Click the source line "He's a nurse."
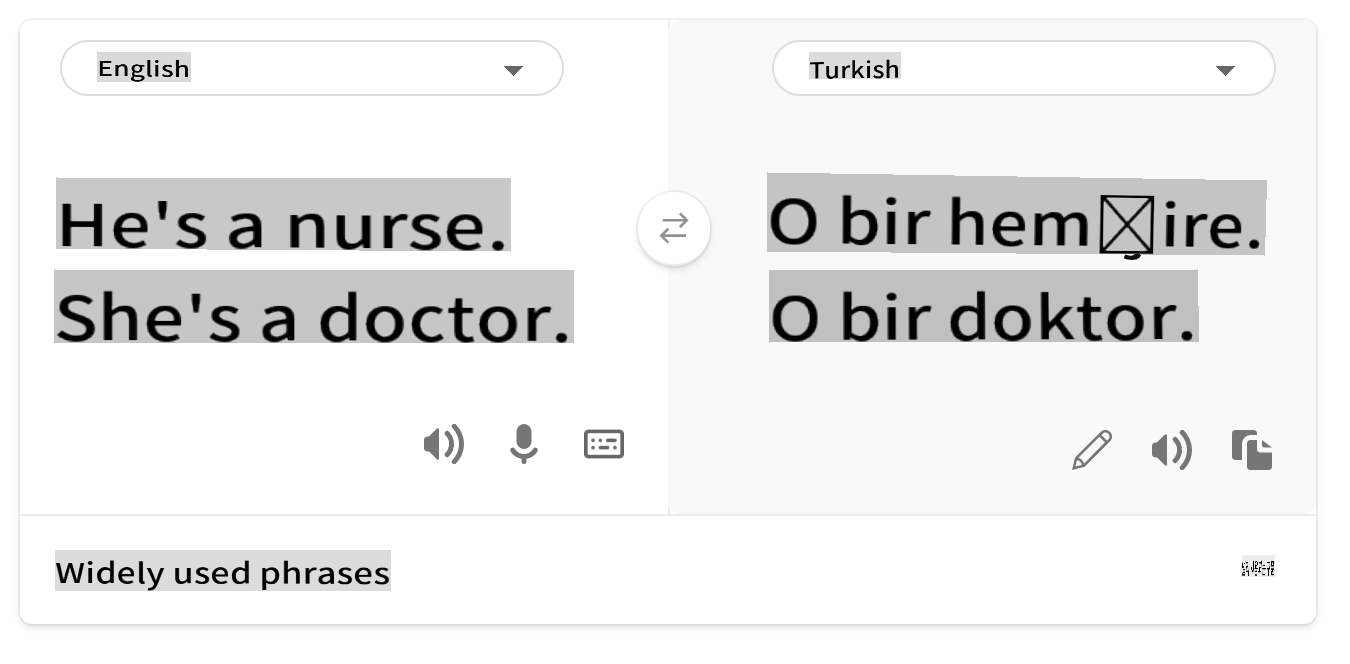1350x664 pixels. click(282, 224)
